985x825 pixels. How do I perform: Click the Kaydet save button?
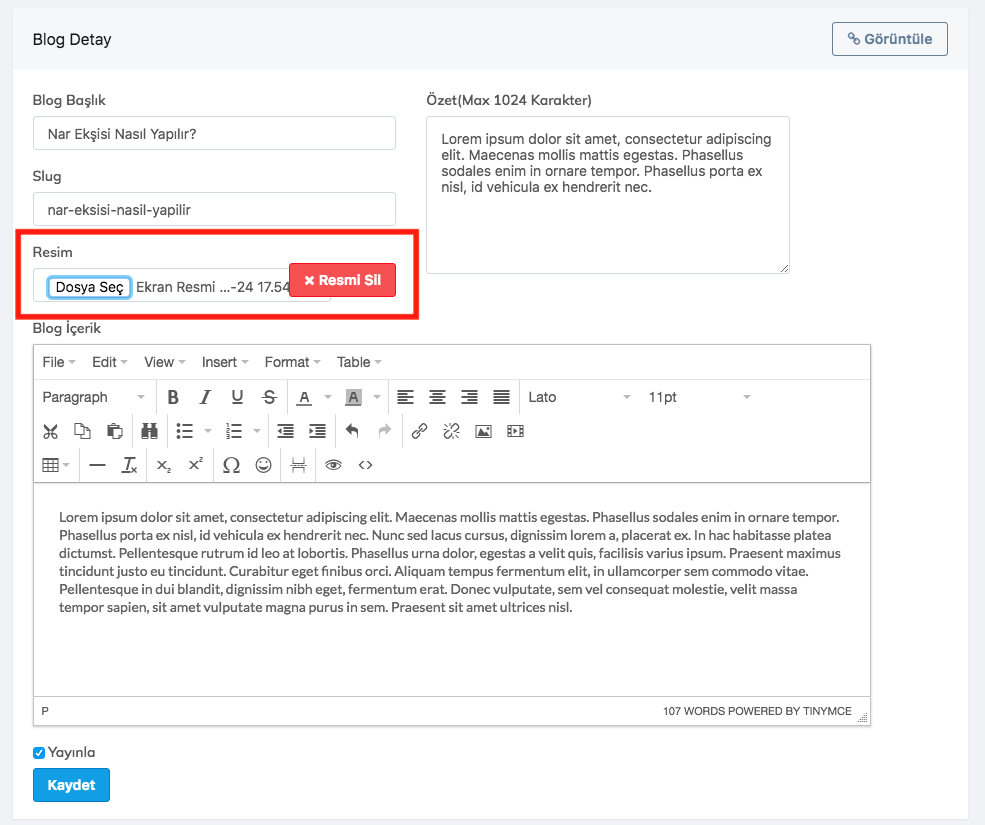pyautogui.click(x=71, y=785)
